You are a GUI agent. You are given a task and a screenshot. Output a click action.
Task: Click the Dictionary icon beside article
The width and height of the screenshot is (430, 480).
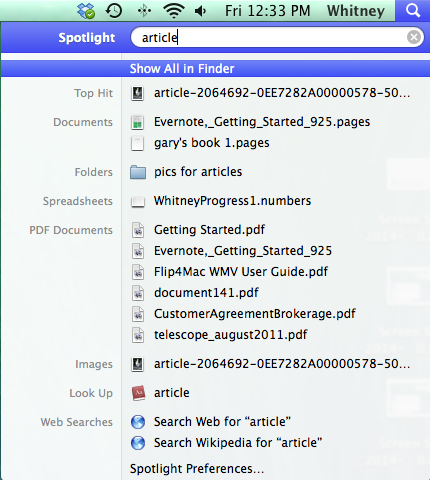(x=138, y=393)
